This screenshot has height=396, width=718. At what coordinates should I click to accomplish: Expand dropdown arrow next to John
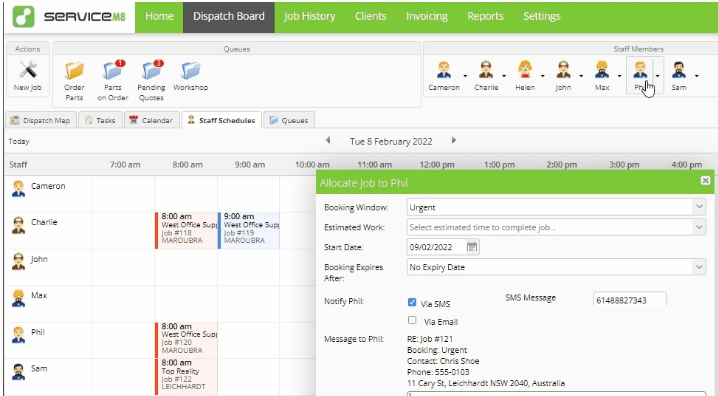pos(581,76)
